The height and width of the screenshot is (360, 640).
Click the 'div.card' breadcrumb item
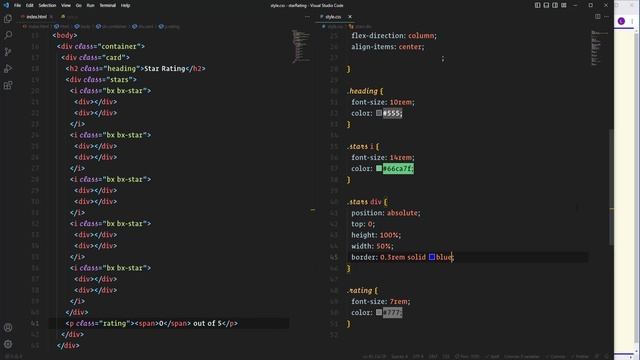[x=142, y=27]
